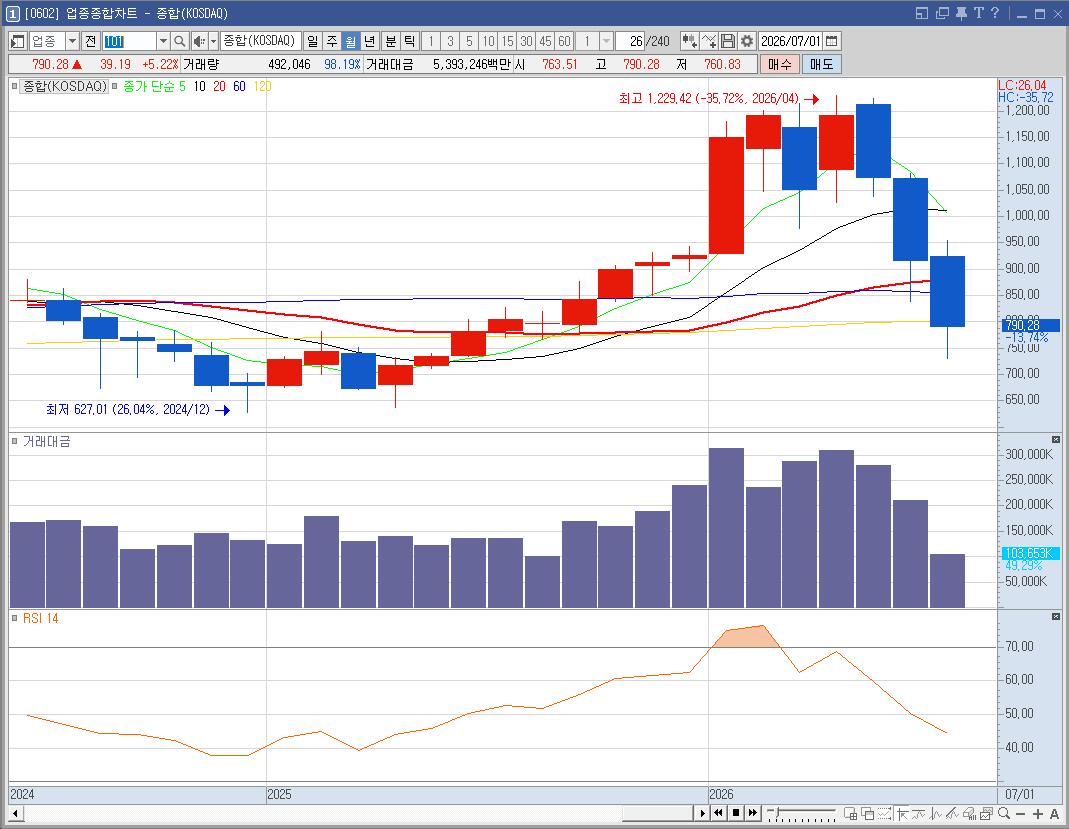
Task: Select the monthly chart (월) period
Action: click(350, 42)
